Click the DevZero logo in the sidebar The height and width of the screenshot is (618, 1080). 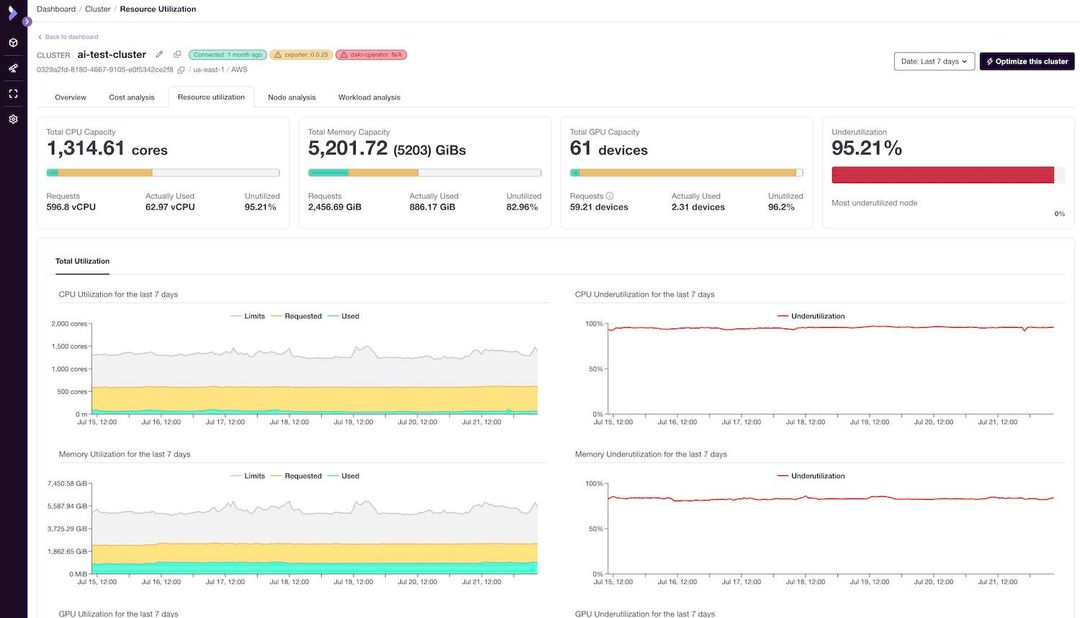[13, 13]
